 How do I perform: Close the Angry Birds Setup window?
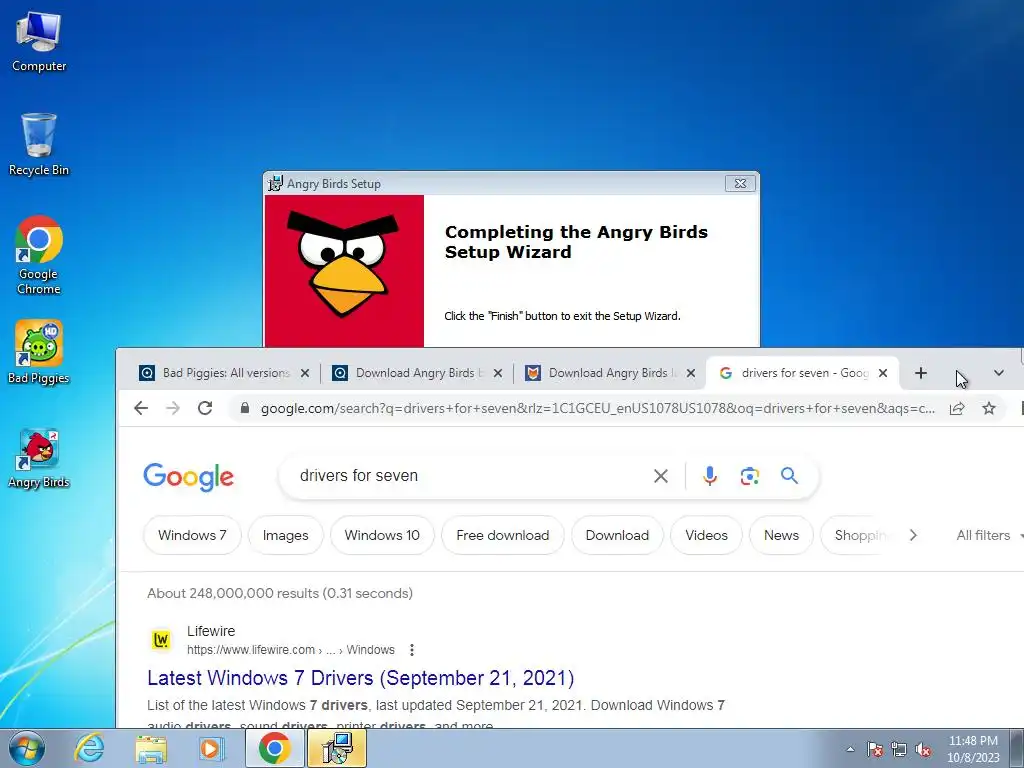pos(740,184)
